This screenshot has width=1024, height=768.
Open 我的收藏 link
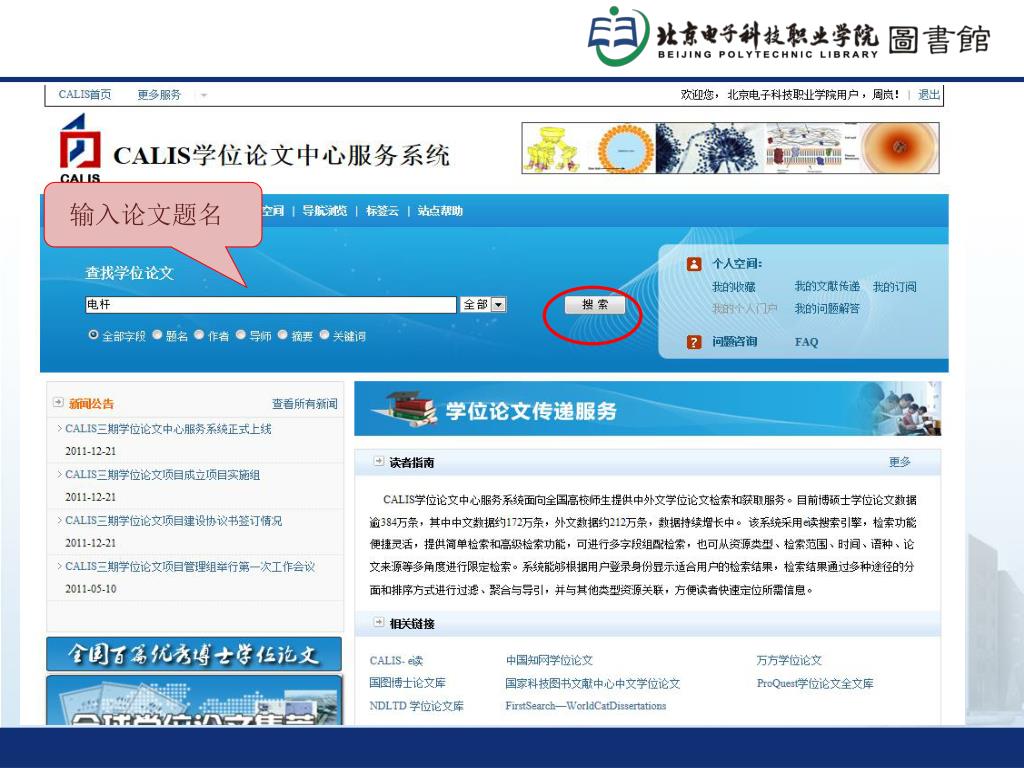733,287
